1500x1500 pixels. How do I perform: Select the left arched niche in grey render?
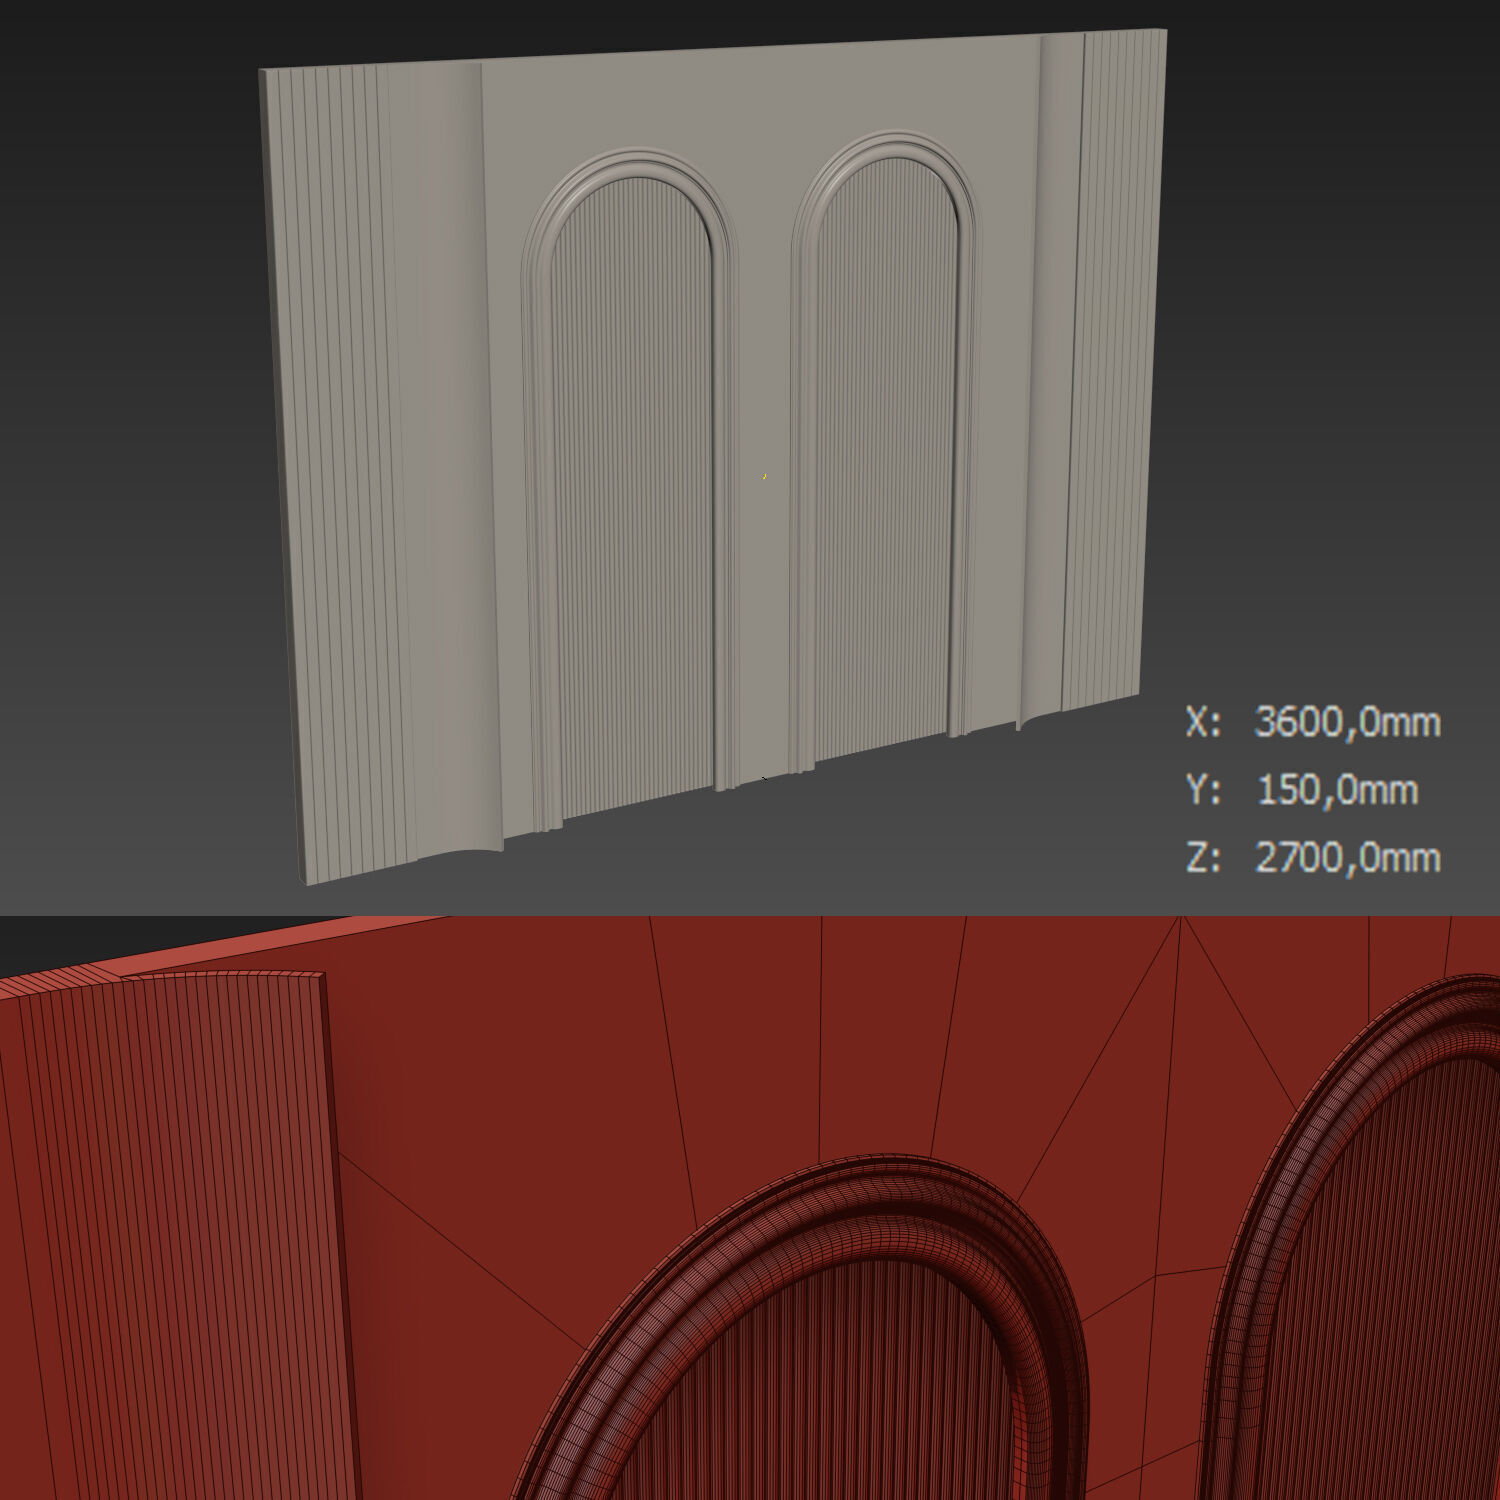tap(630, 490)
